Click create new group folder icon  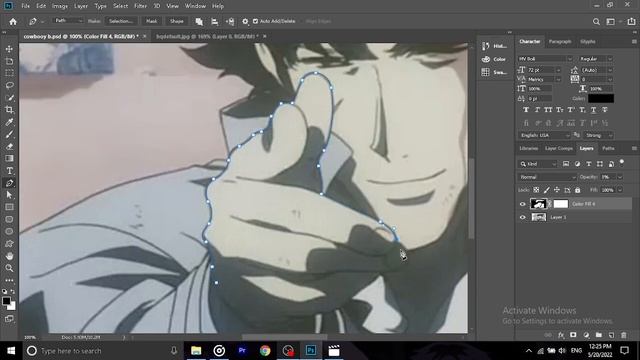point(598,335)
